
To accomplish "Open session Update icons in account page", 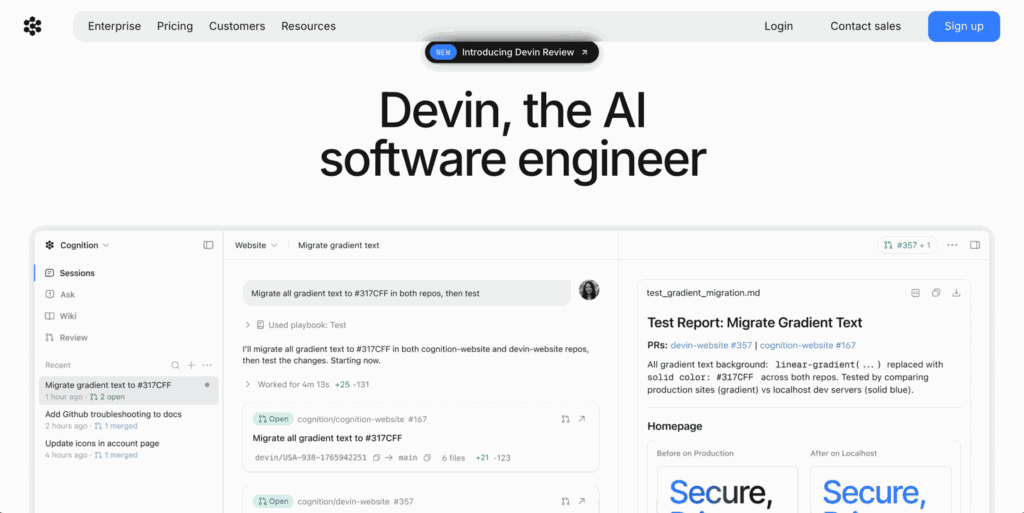I will pos(129,448).
